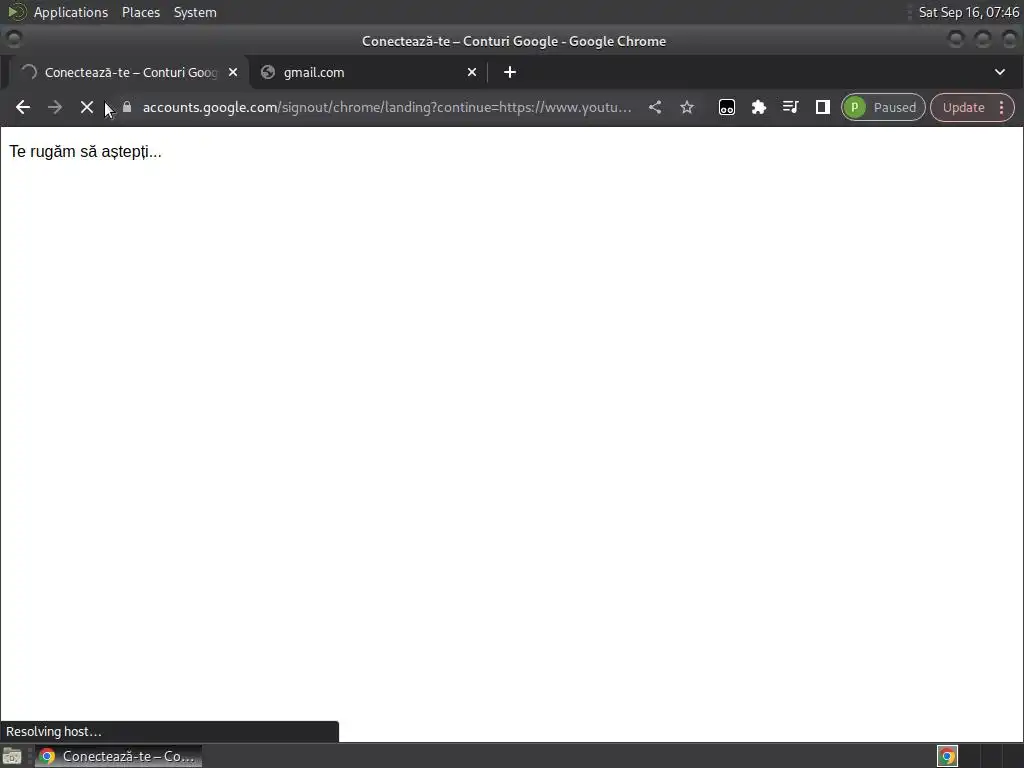The height and width of the screenshot is (768, 1024).
Task: Open the System menu
Action: 195,12
